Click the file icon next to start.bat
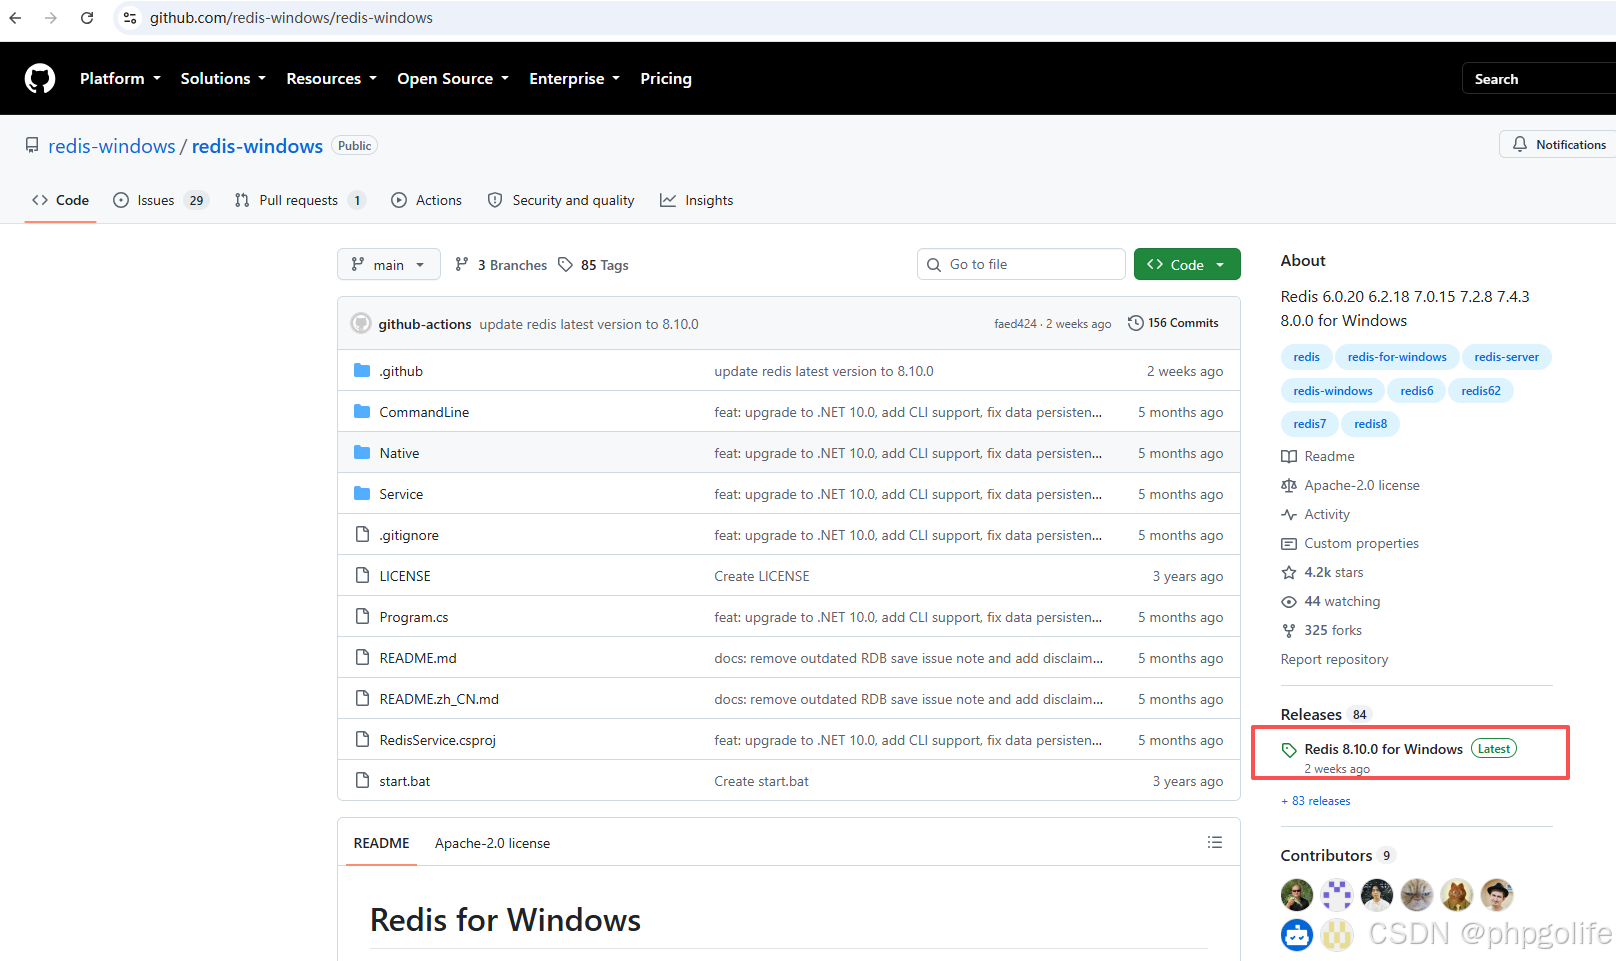The image size is (1616, 961). pyautogui.click(x=362, y=781)
